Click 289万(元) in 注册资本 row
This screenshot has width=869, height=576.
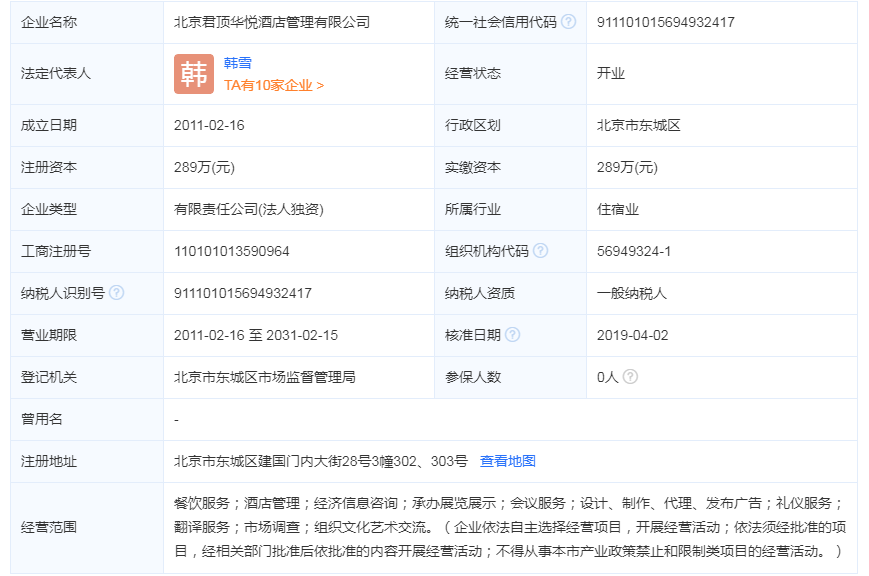coord(205,167)
